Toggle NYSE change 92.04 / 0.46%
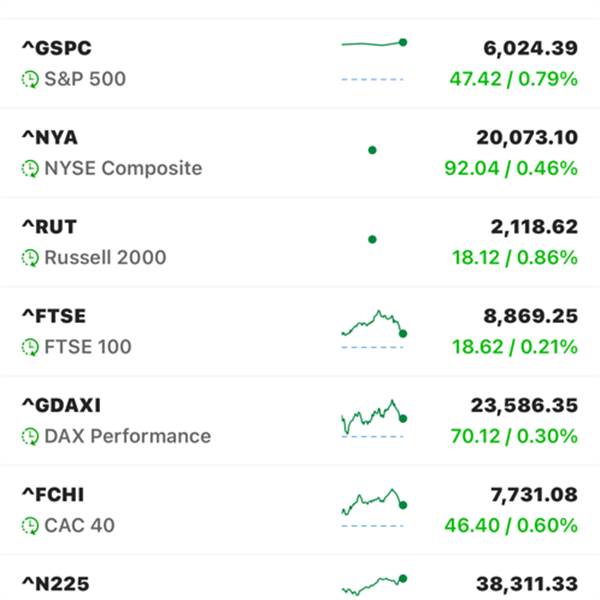Image resolution: width=600 pixels, height=600 pixels. (511, 169)
